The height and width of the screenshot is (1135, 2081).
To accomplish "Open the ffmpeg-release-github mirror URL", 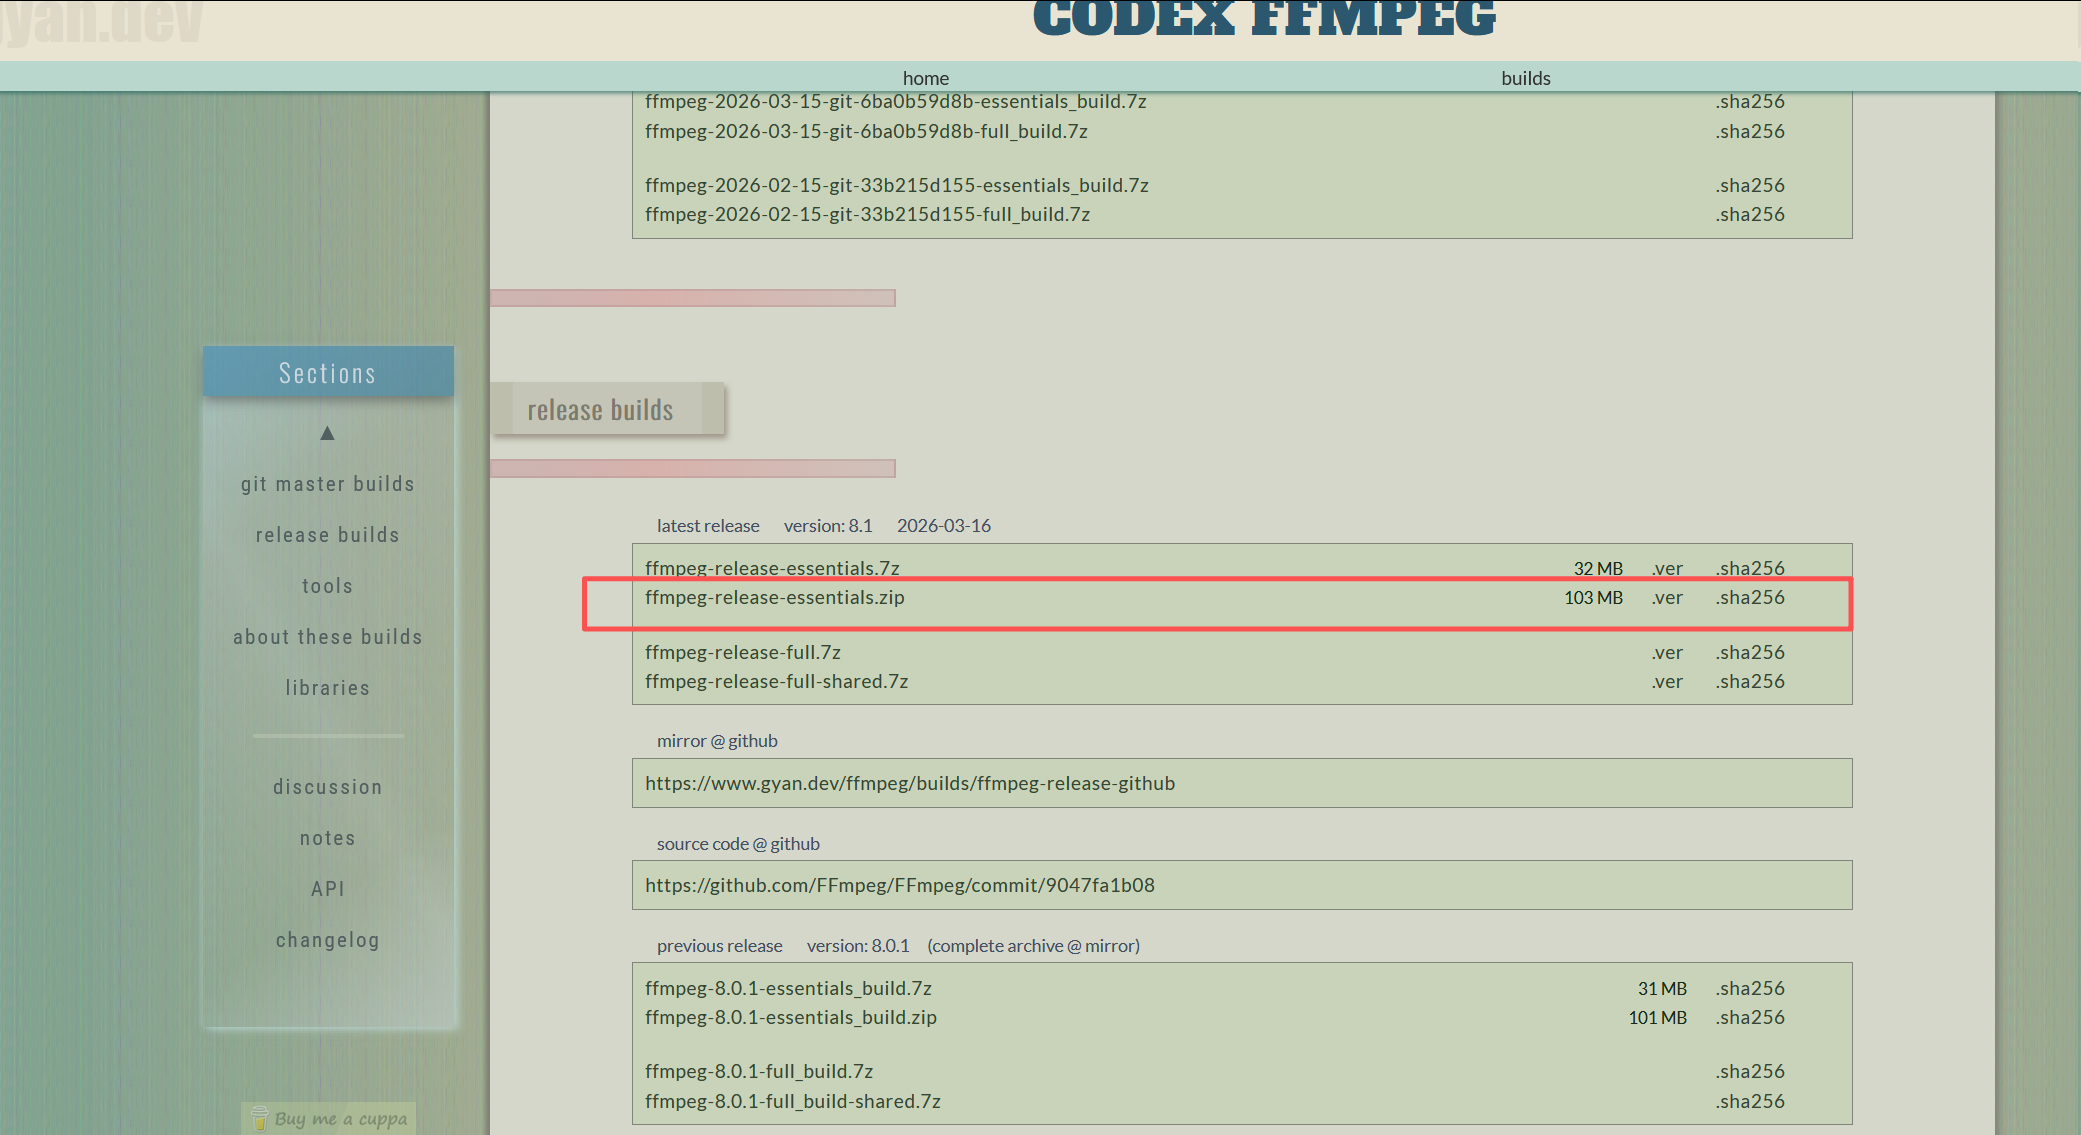I will pos(909,783).
